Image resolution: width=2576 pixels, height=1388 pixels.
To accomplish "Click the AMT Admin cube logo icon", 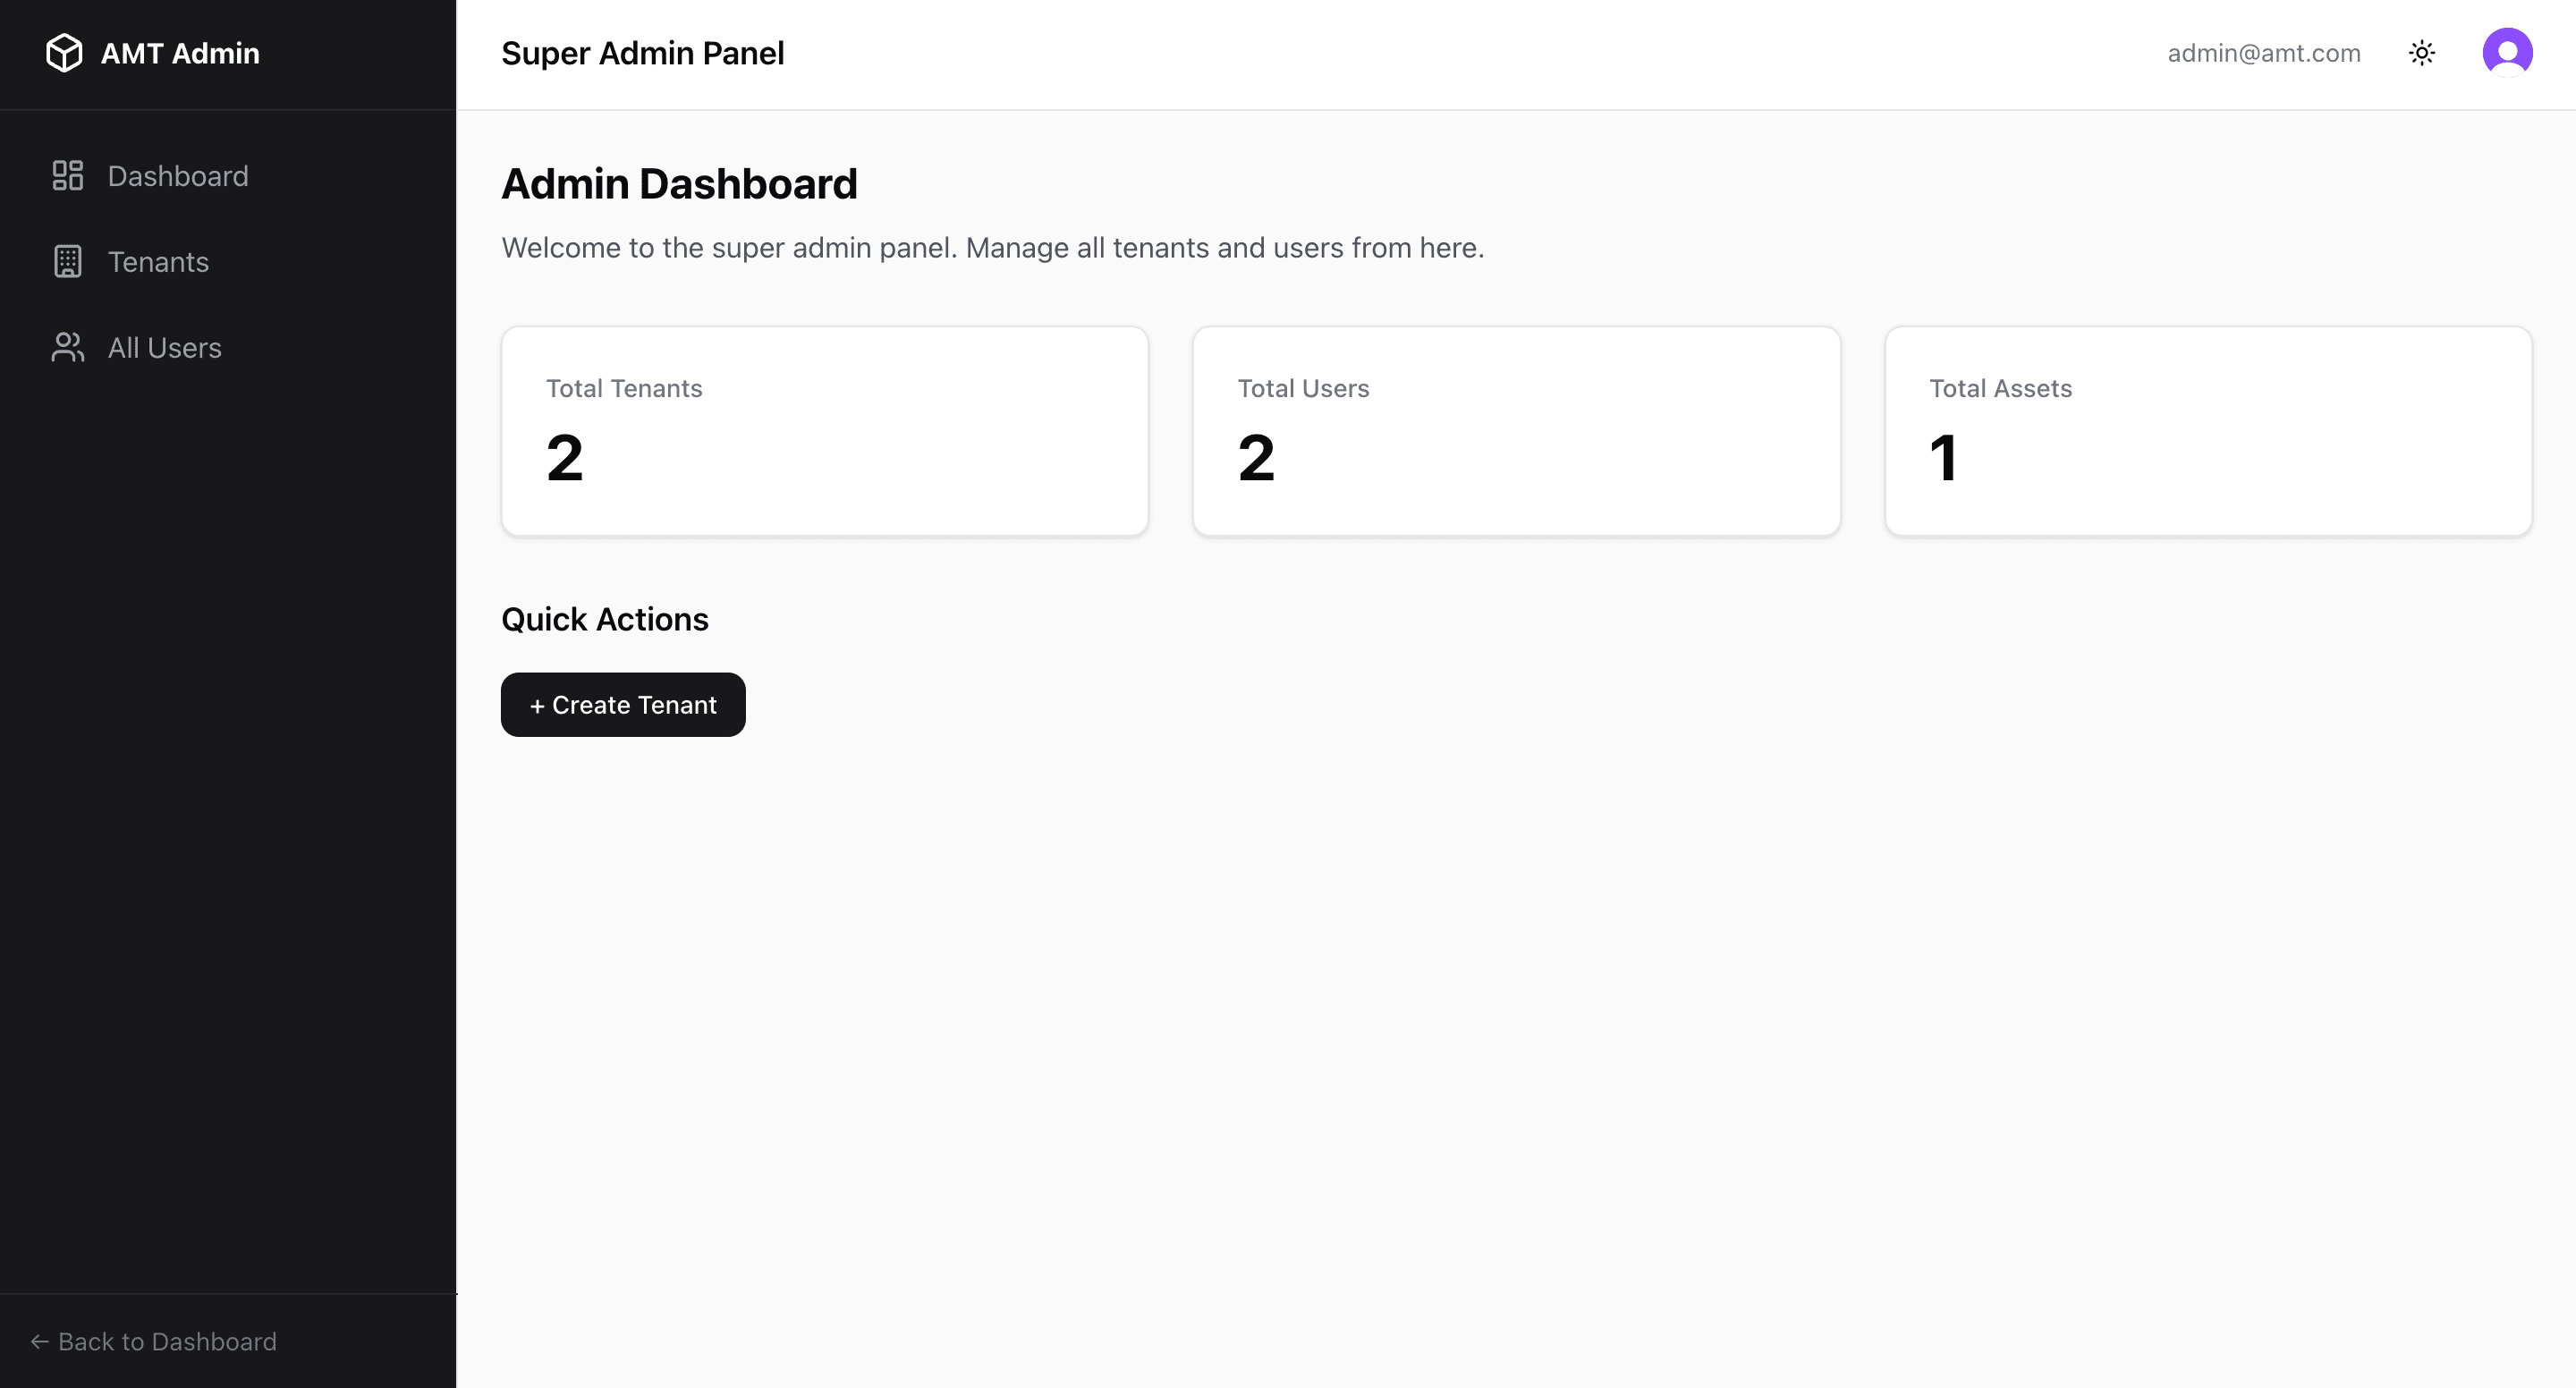I will (65, 53).
